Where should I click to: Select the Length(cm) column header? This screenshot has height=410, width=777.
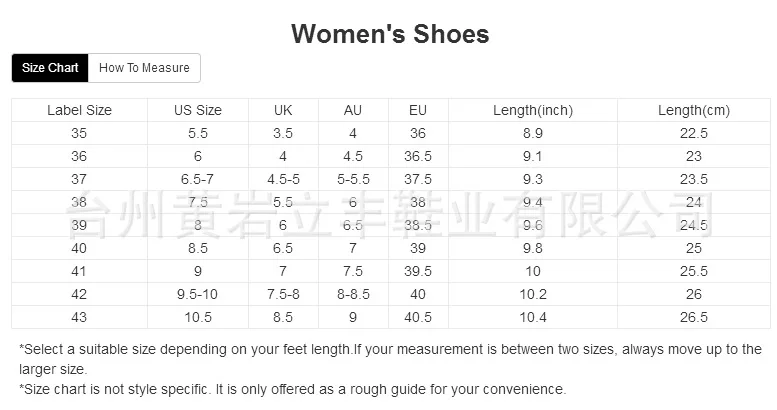pos(694,110)
